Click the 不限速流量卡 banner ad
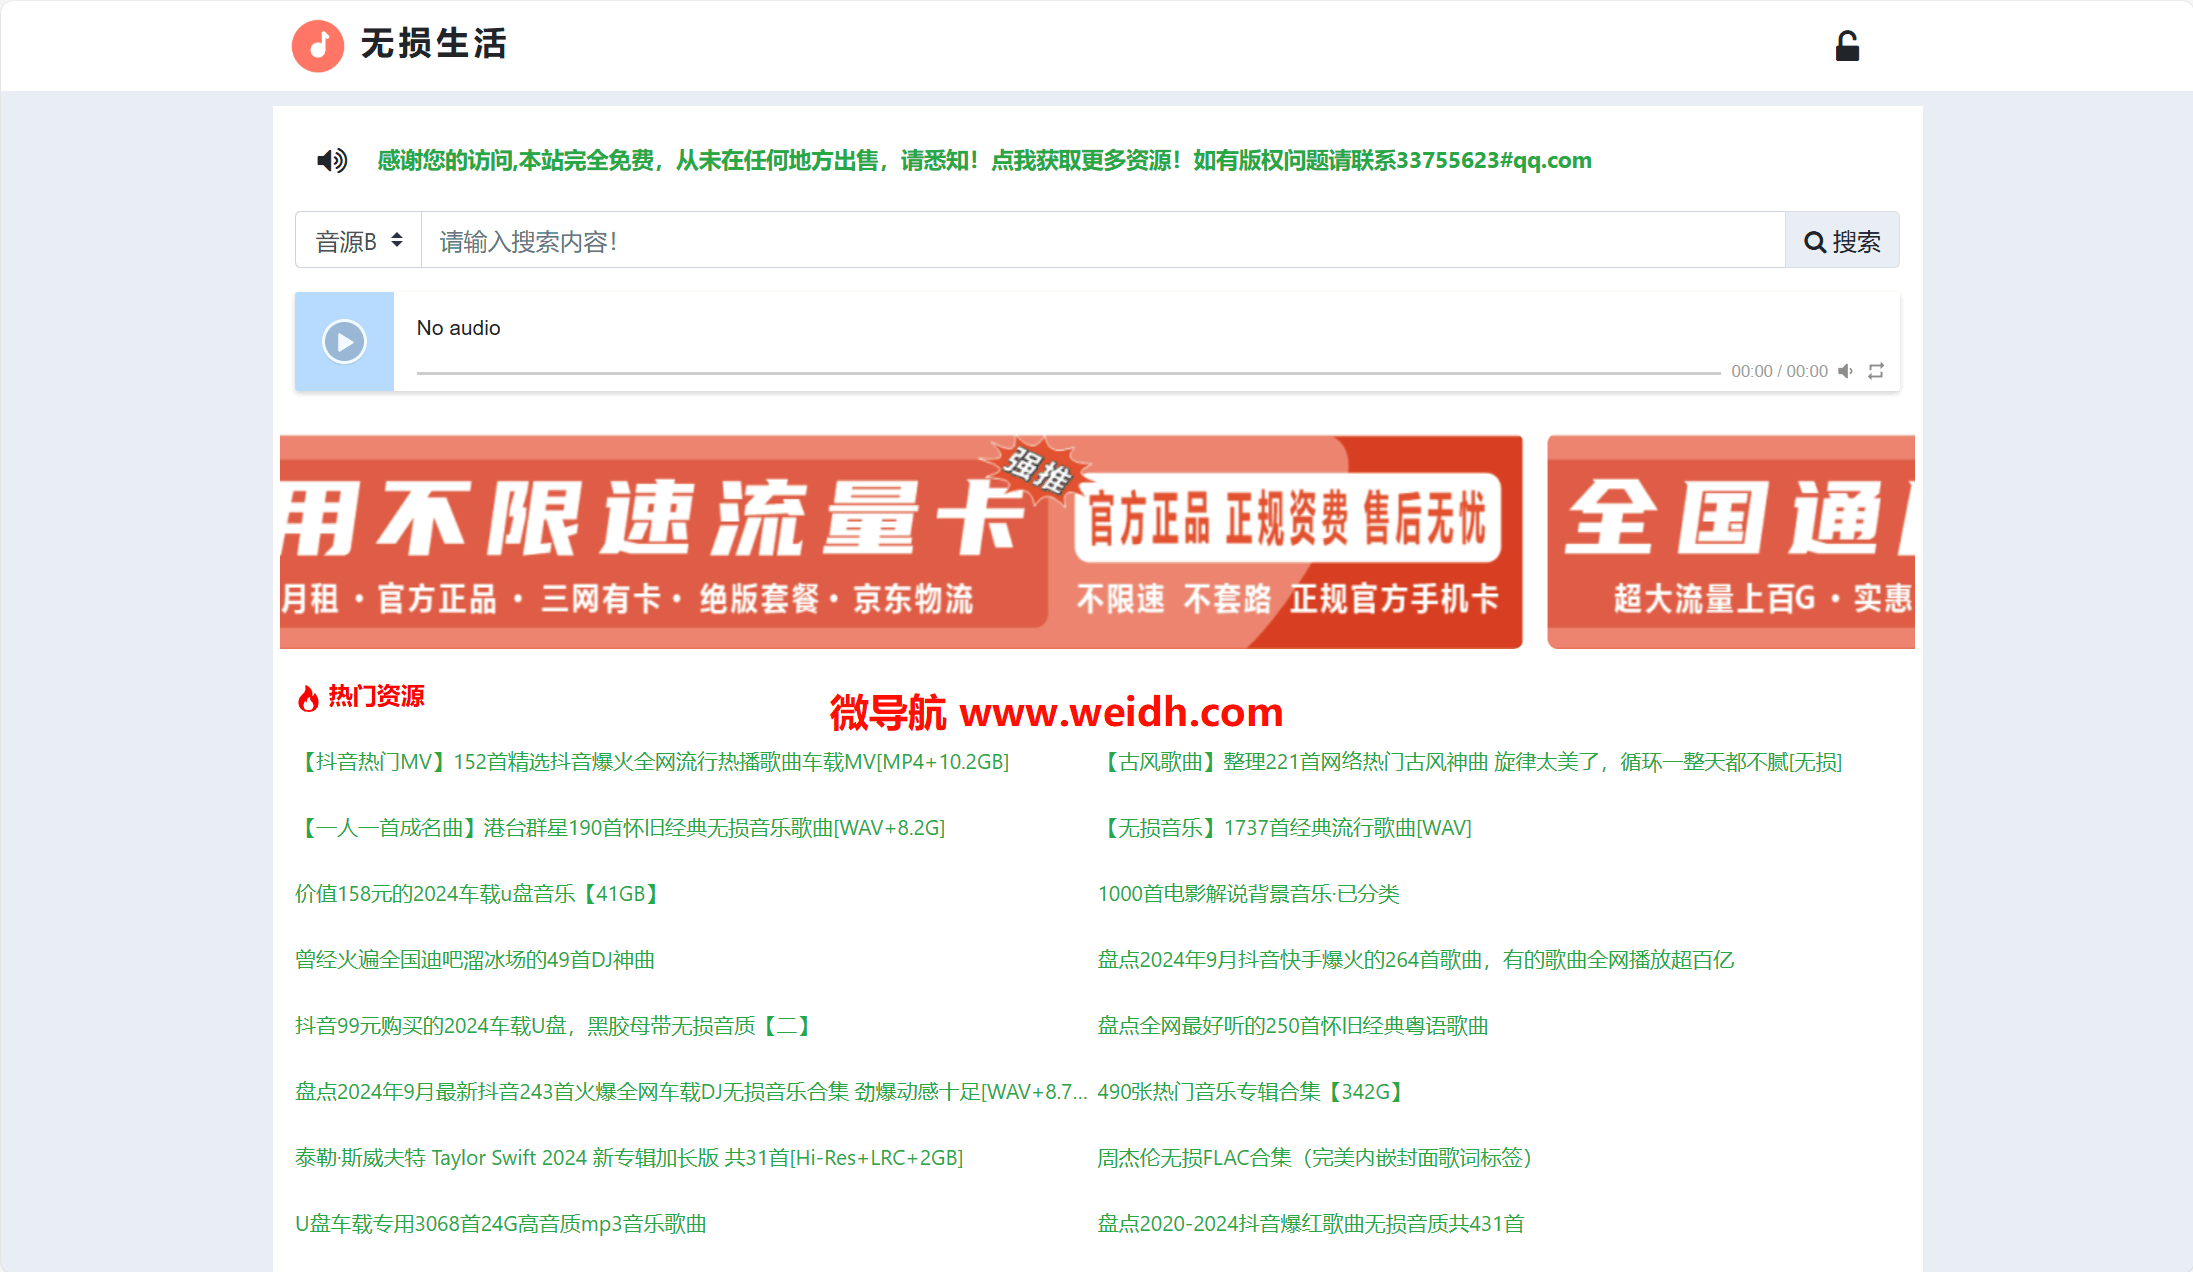 coord(901,542)
